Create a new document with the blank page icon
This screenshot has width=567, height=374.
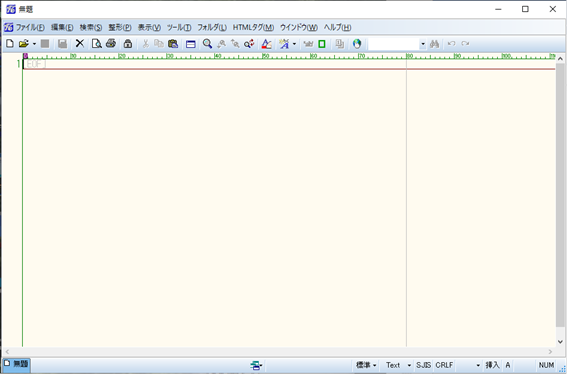click(10, 44)
